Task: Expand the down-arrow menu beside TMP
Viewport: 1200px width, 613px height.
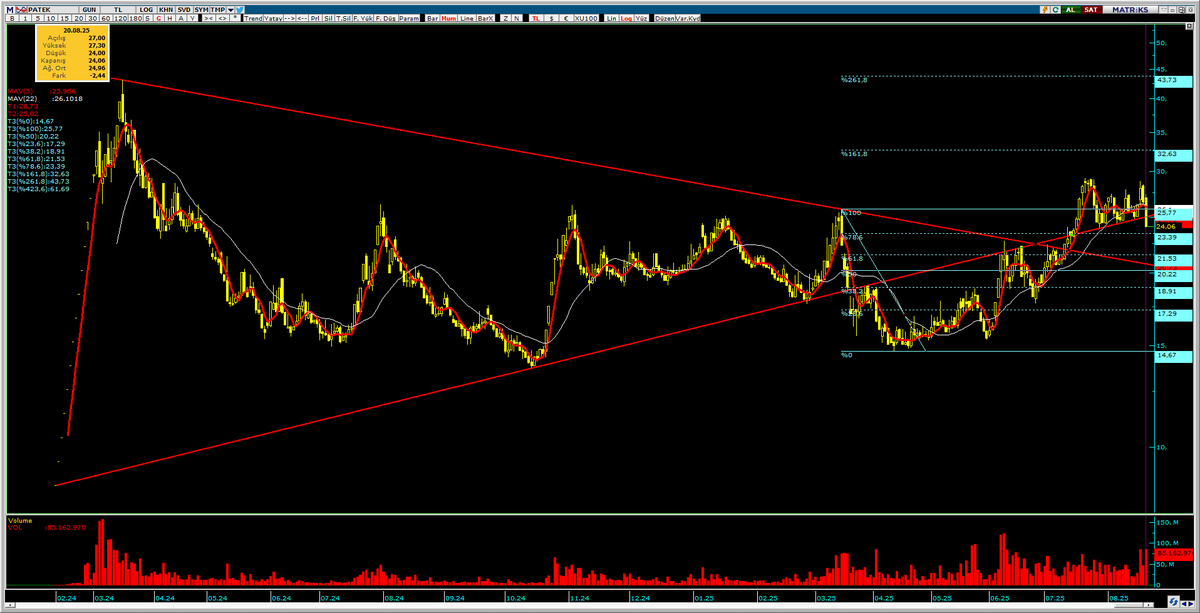Action: click(x=231, y=9)
